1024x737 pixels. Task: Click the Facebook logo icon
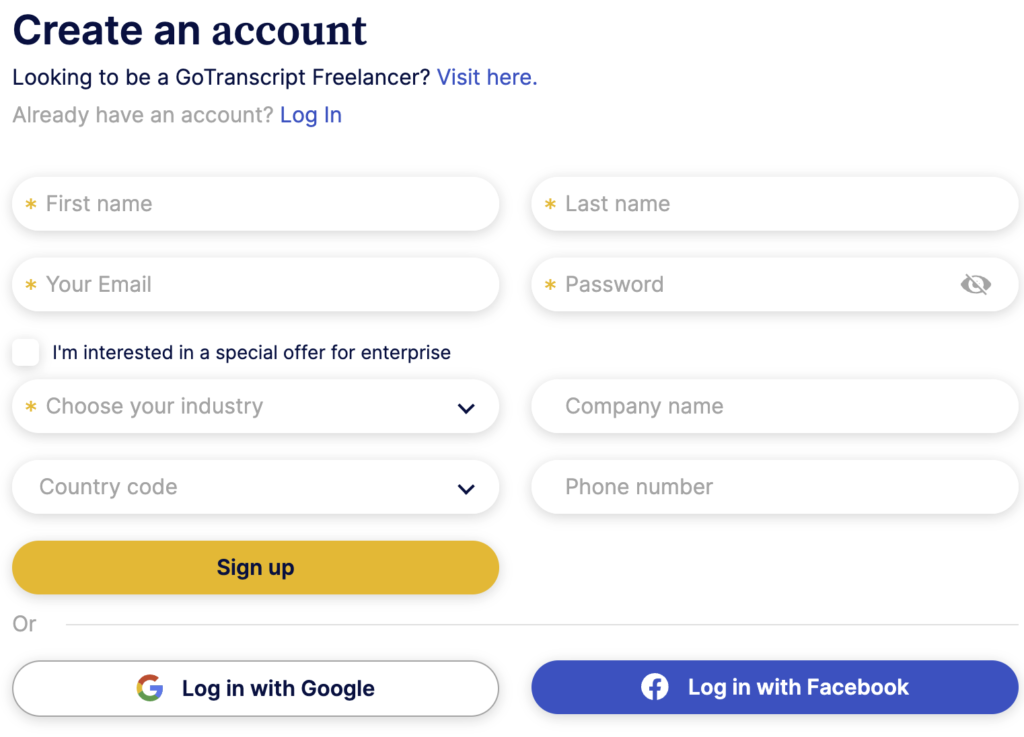[x=655, y=687]
